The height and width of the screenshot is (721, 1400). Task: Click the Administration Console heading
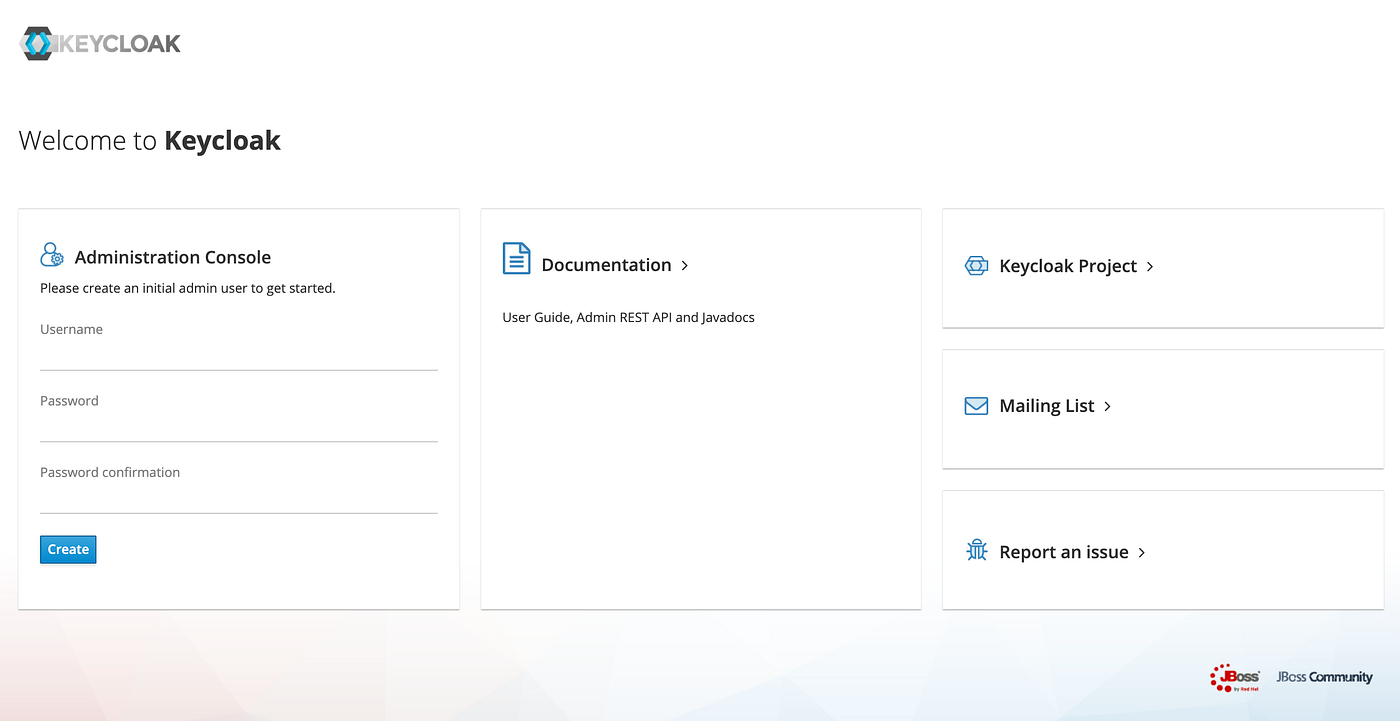click(x=173, y=257)
